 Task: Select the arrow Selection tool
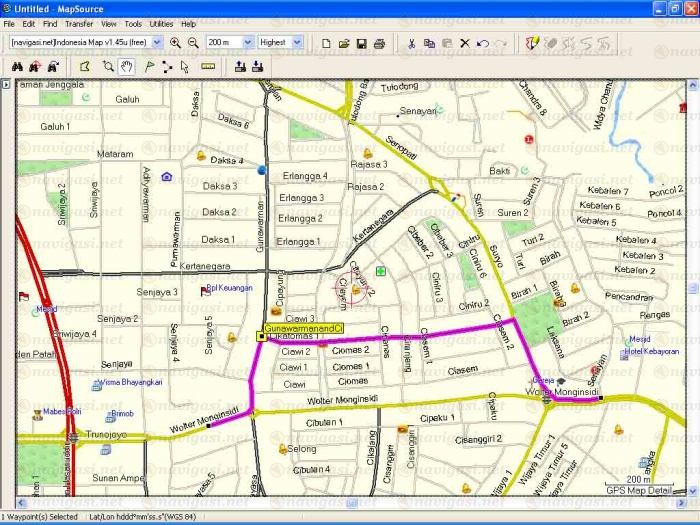point(184,67)
